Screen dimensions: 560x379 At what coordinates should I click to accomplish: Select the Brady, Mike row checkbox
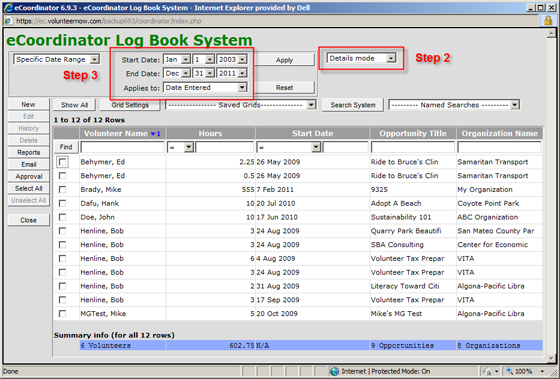tap(62, 190)
